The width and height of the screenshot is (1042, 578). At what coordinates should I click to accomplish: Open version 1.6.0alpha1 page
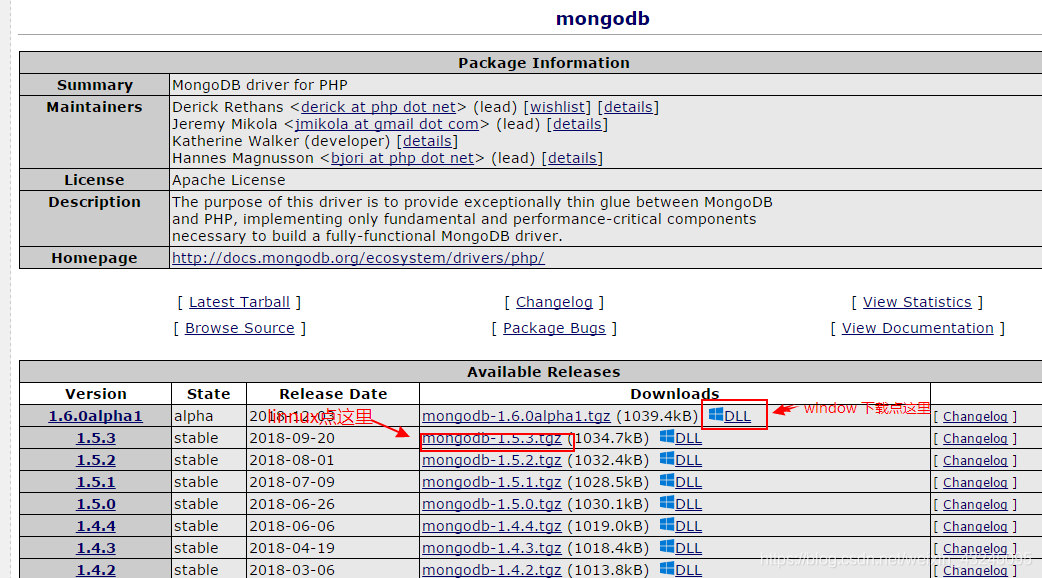click(x=96, y=417)
